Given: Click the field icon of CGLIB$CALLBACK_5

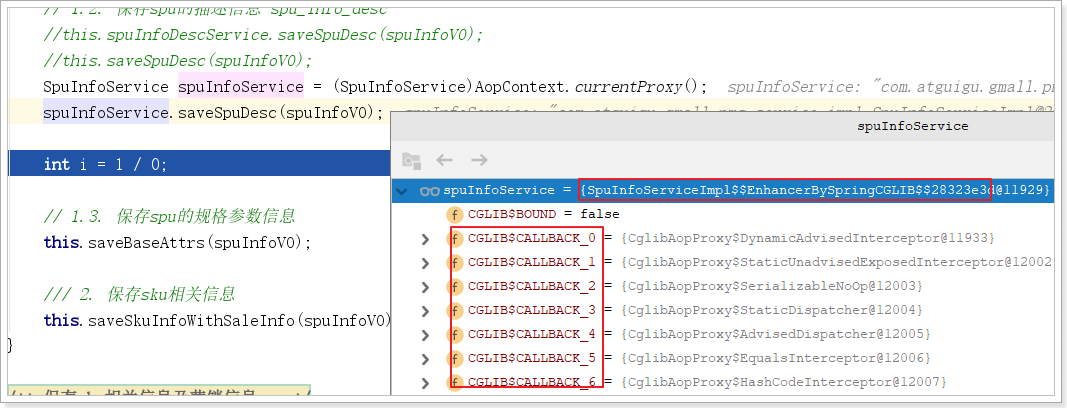Looking at the screenshot, I should [x=455, y=358].
